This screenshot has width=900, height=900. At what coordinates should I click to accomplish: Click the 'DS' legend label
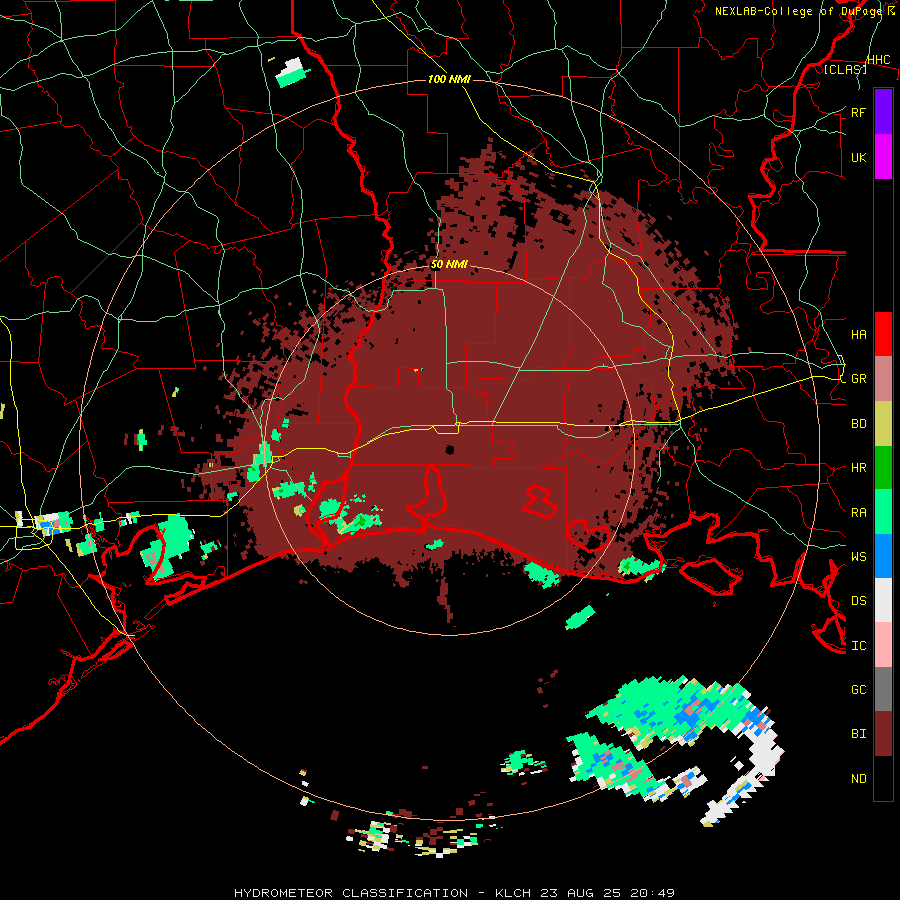[x=858, y=601]
